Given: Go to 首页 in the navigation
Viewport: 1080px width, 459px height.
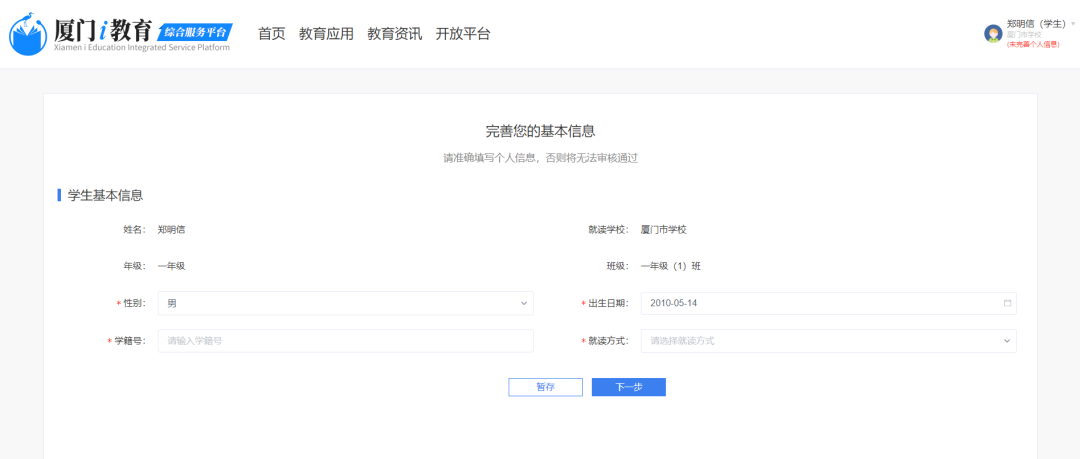Looking at the screenshot, I should pyautogui.click(x=271, y=34).
